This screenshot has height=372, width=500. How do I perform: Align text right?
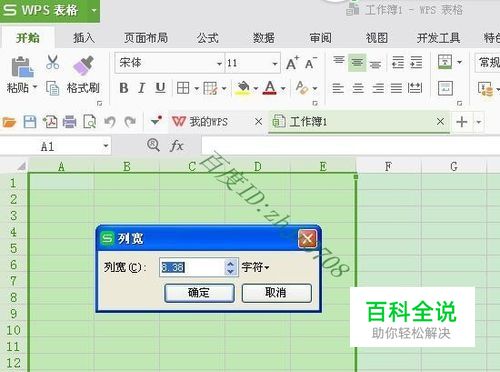378,88
